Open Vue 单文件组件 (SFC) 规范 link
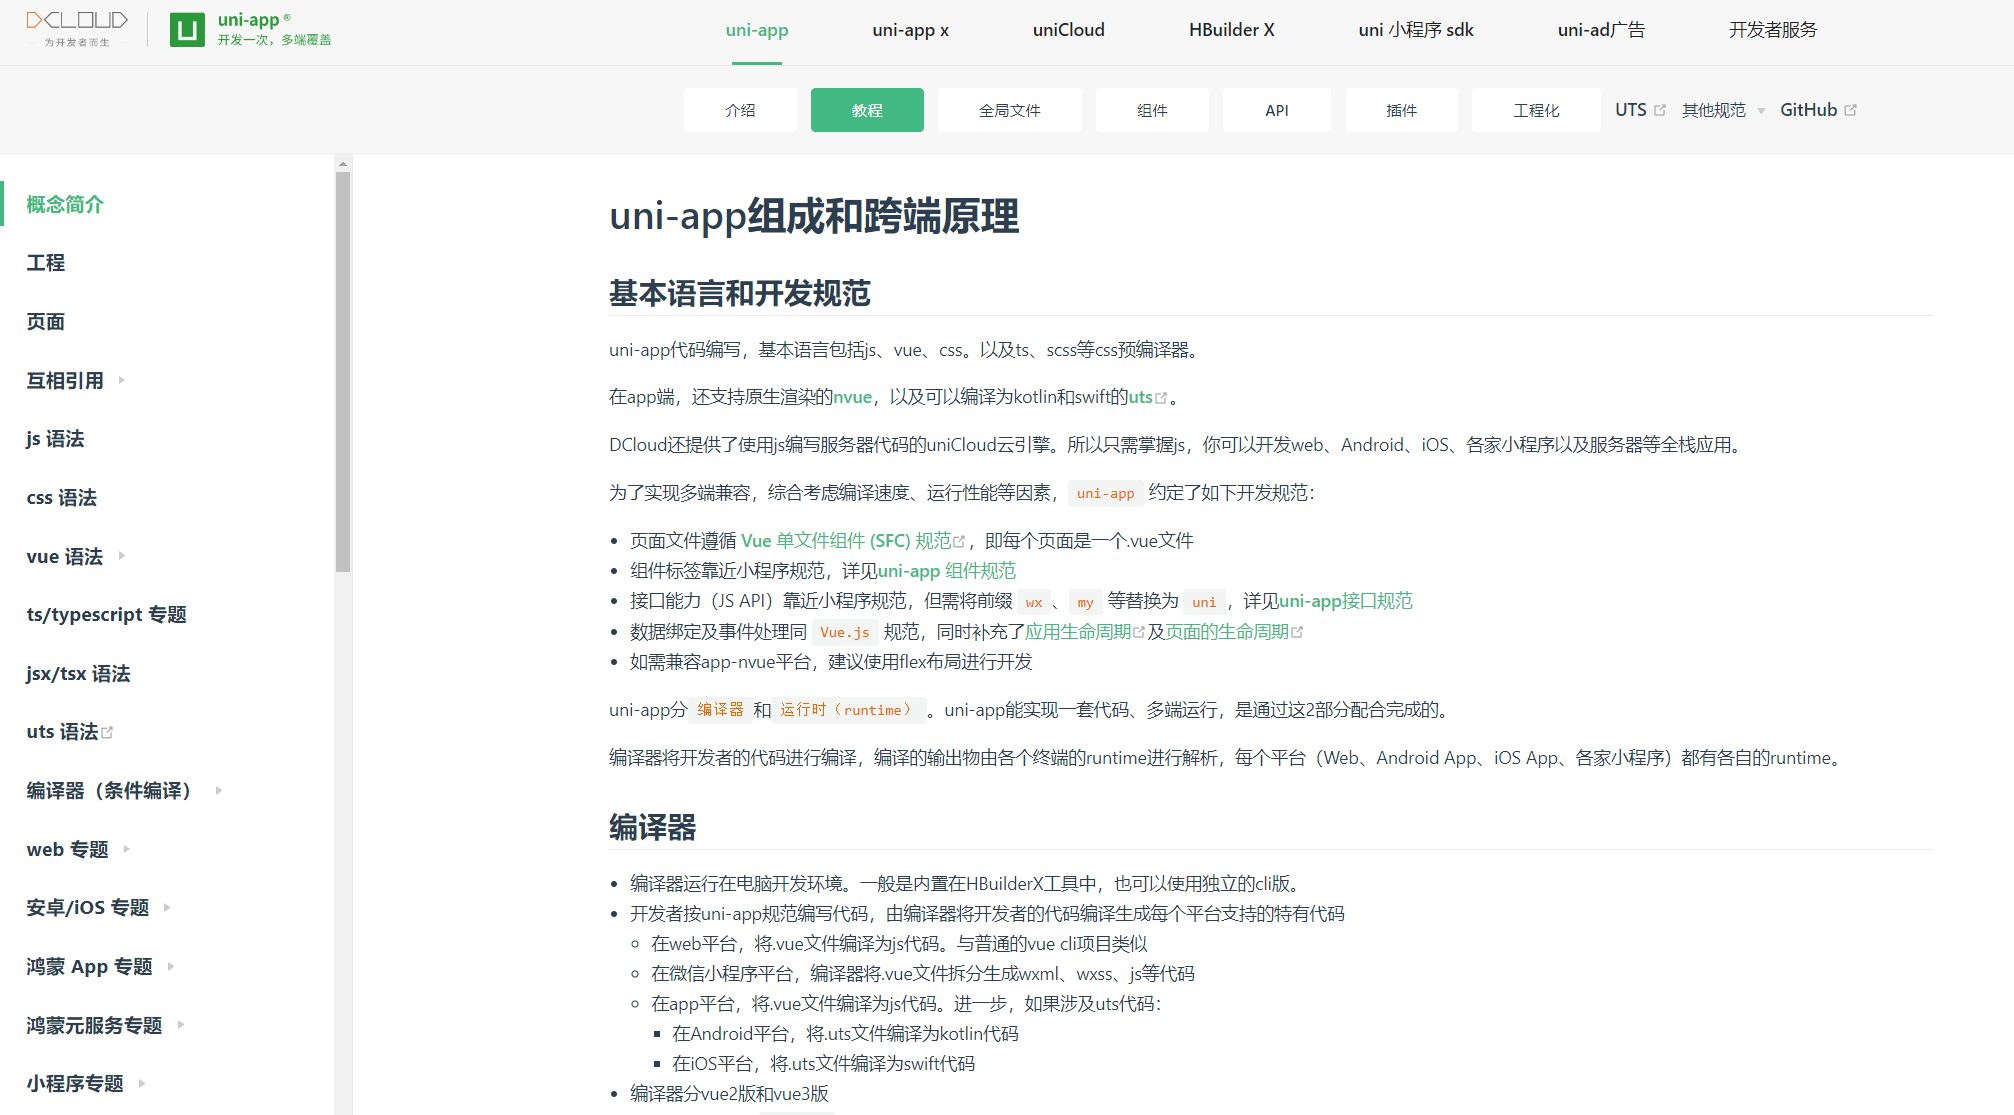 coord(846,541)
